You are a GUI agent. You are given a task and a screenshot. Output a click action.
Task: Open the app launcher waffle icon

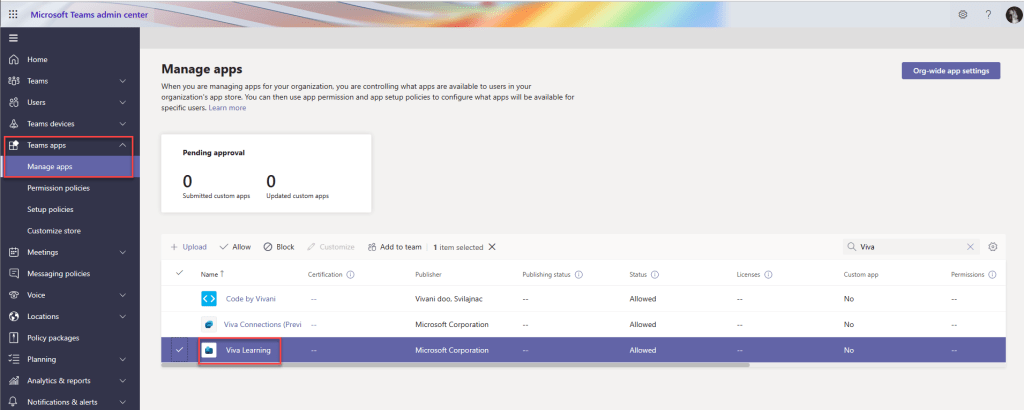13,14
